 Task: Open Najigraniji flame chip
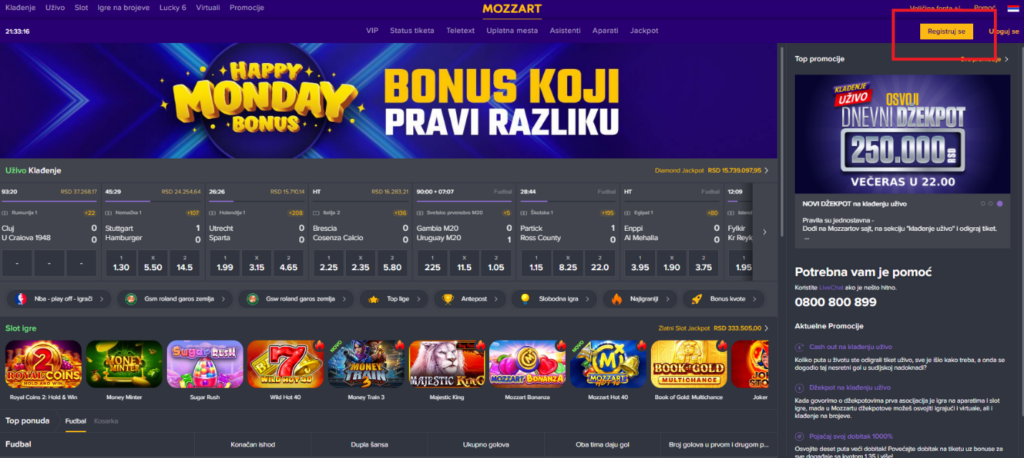639,299
